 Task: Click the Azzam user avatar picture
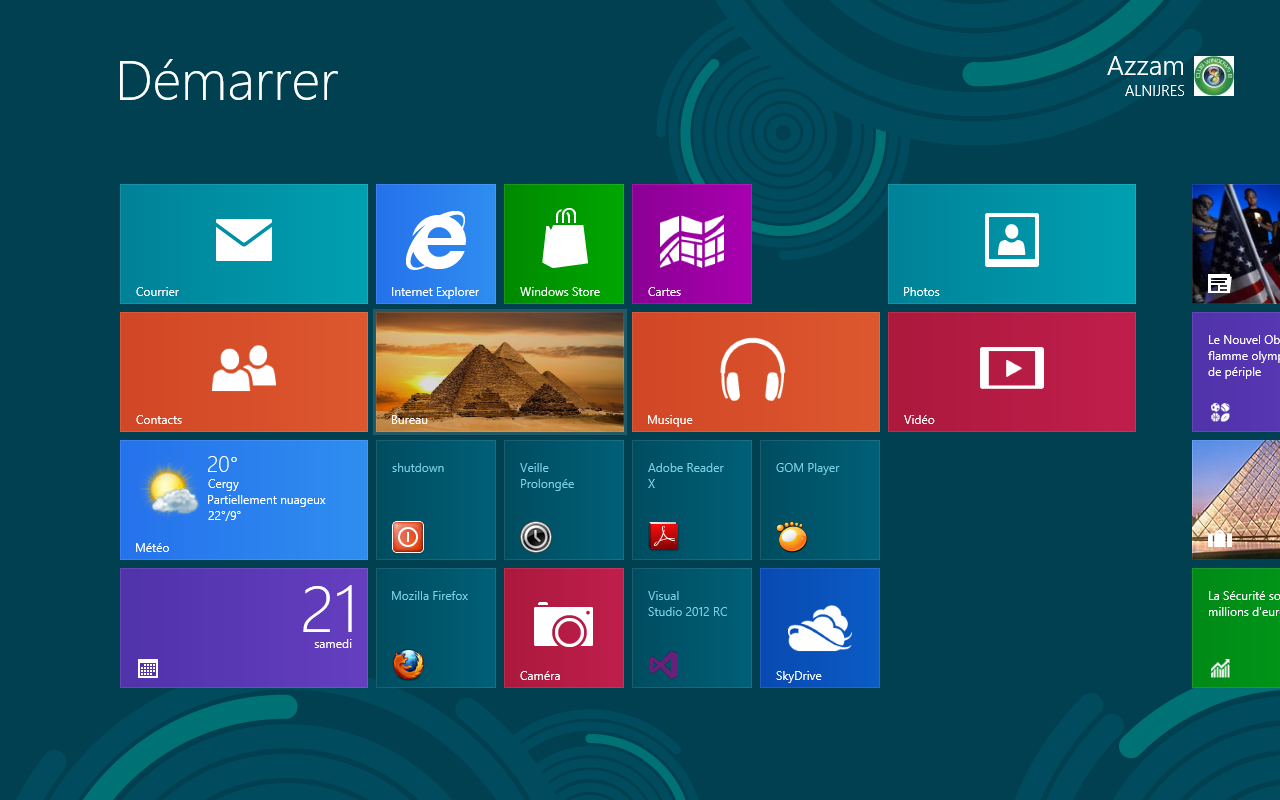[1214, 76]
